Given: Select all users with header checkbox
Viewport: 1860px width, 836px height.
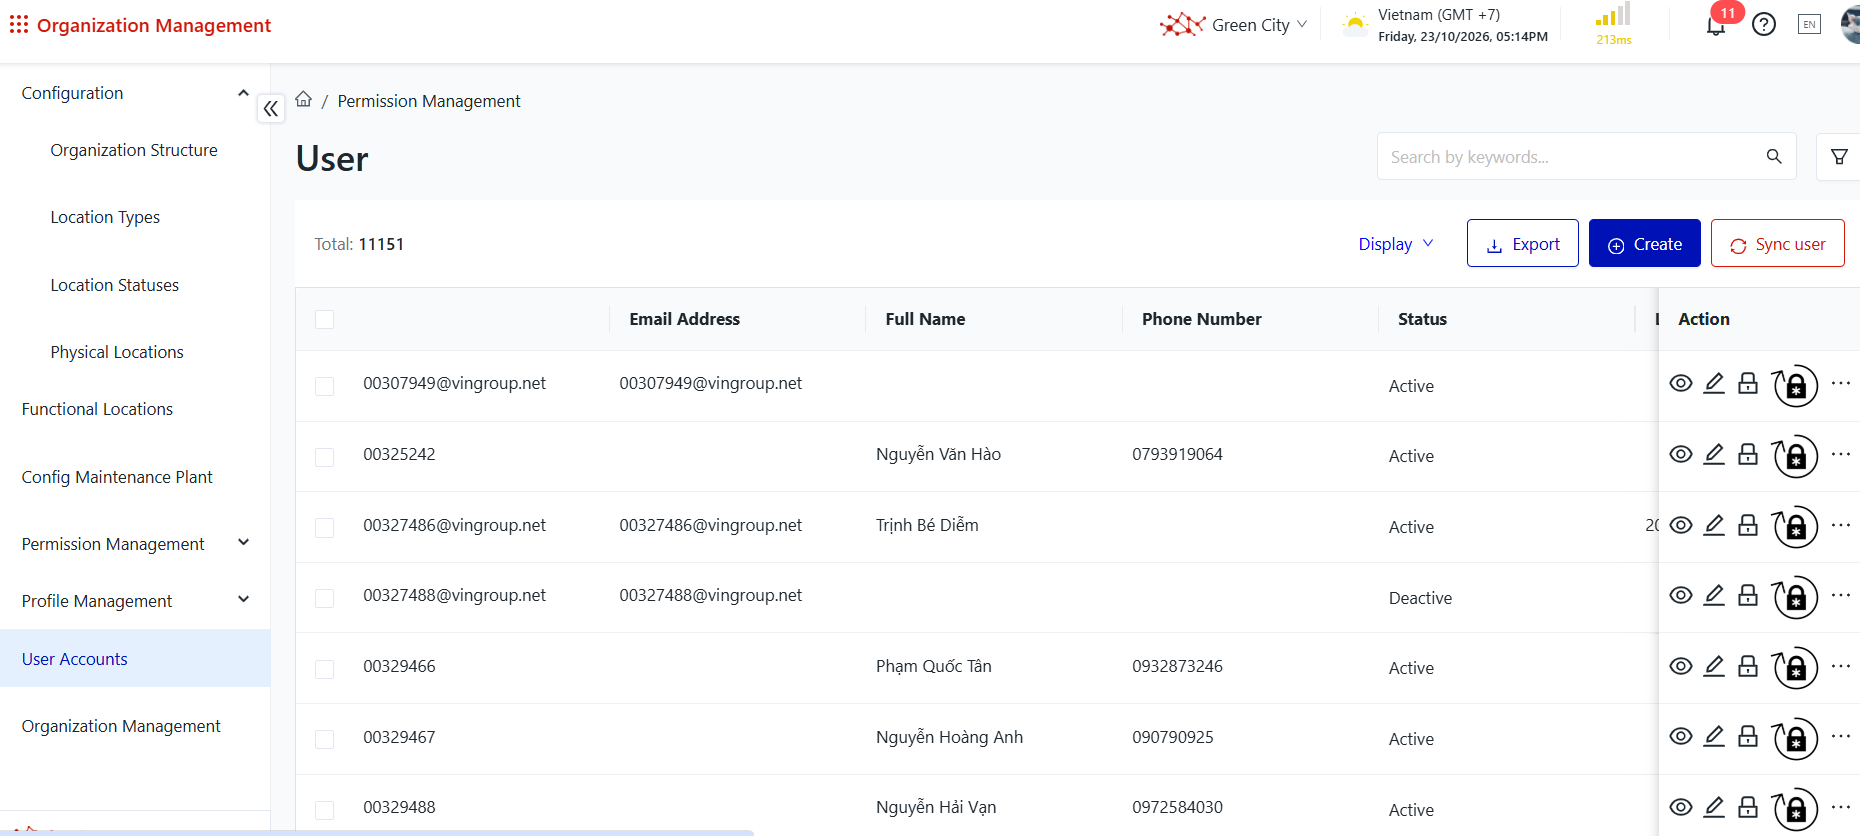Looking at the screenshot, I should click(x=324, y=319).
